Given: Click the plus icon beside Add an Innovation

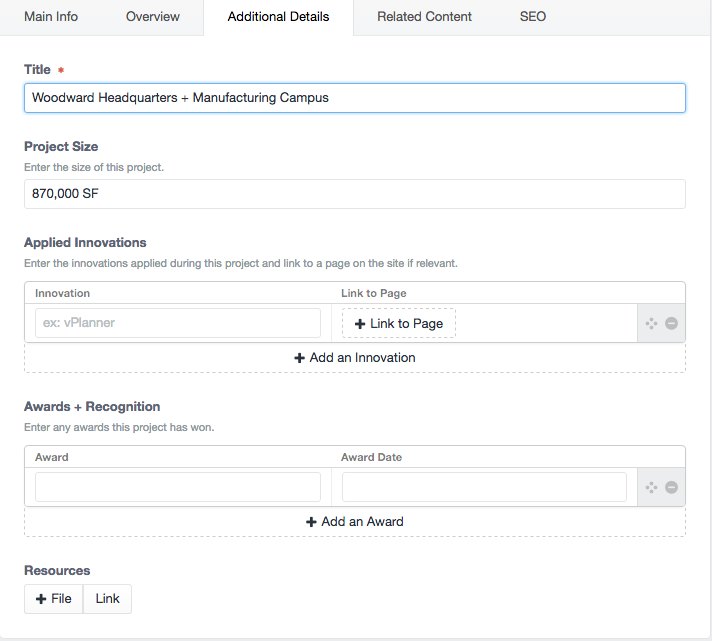Looking at the screenshot, I should tap(299, 358).
